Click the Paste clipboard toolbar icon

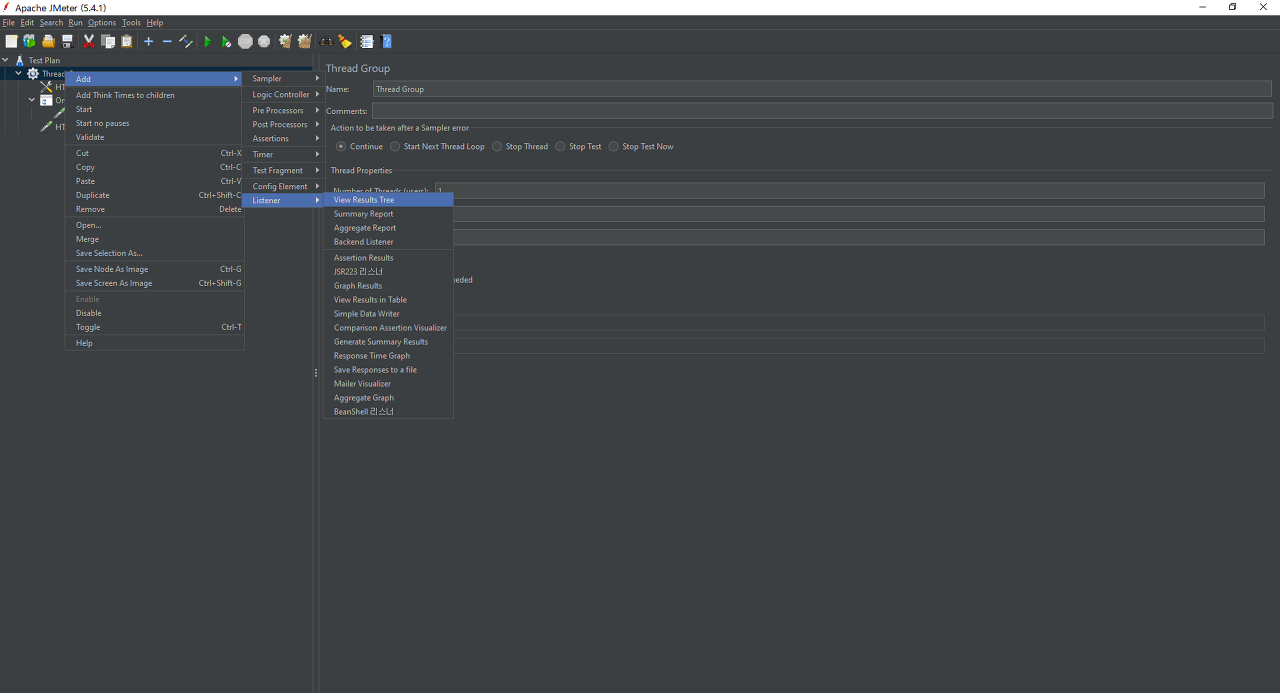click(x=127, y=41)
